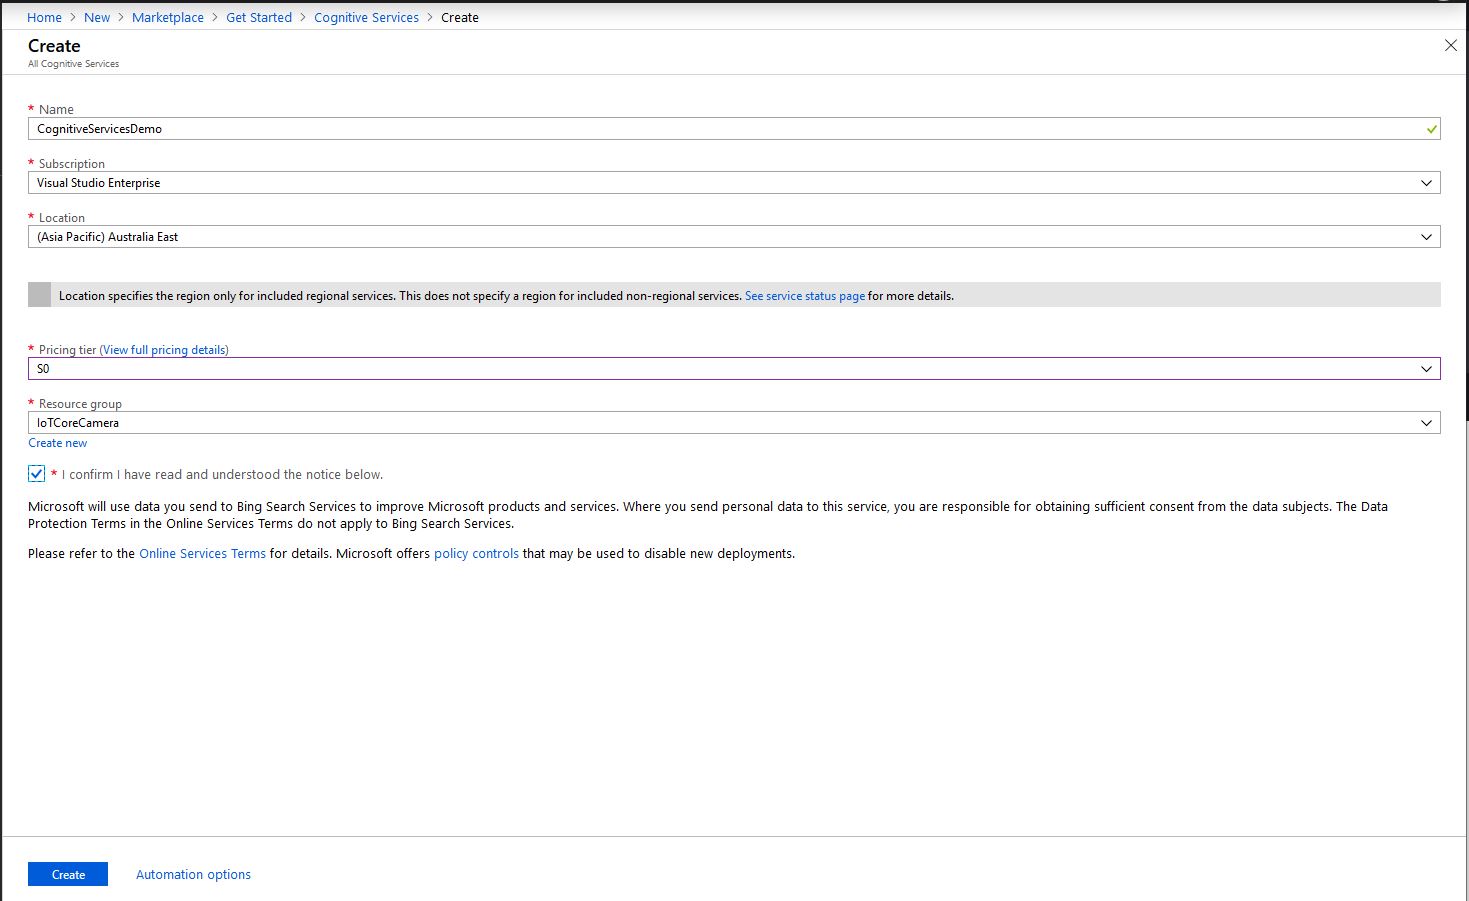Click the green validation checkmark in Name field

[x=1432, y=129]
